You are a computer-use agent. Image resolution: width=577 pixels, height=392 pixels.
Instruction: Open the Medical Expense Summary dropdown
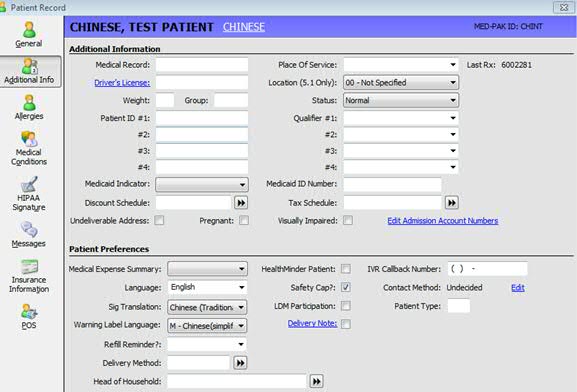tap(207, 269)
